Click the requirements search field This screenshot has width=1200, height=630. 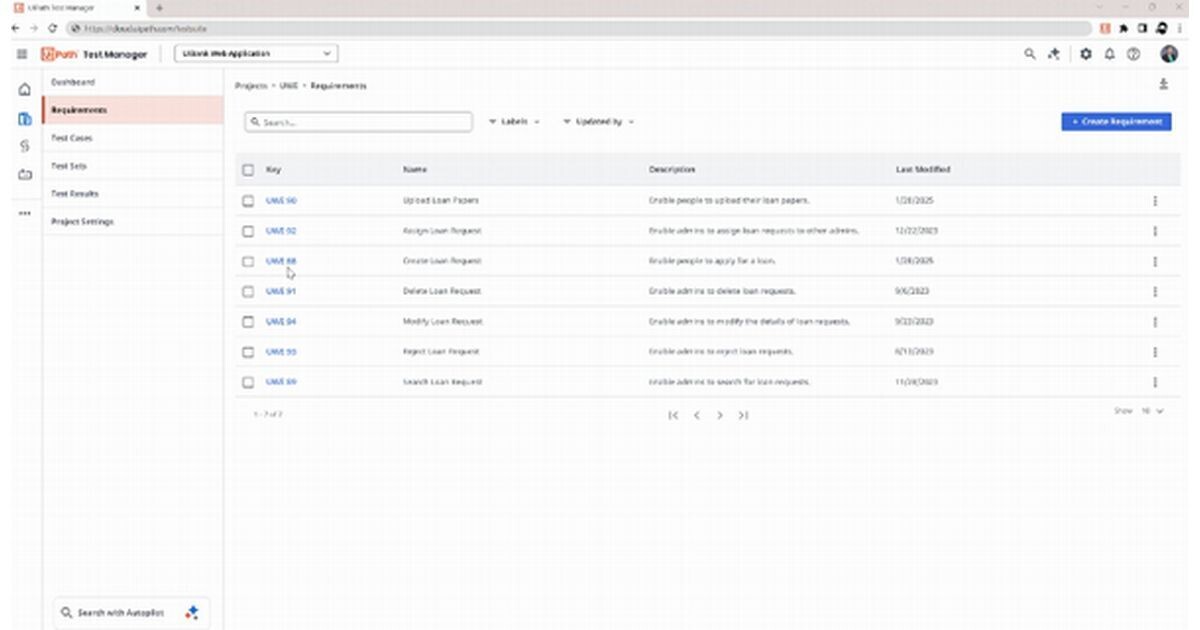coord(360,122)
